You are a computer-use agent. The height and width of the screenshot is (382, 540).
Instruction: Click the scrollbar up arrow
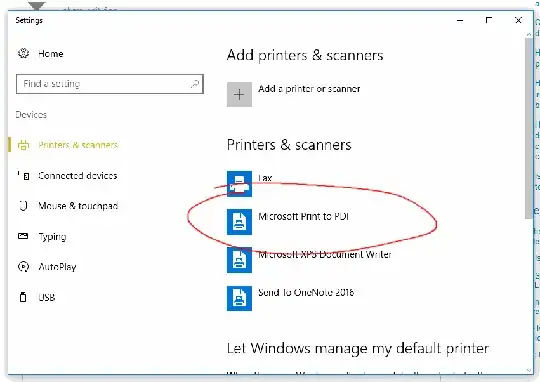point(529,34)
